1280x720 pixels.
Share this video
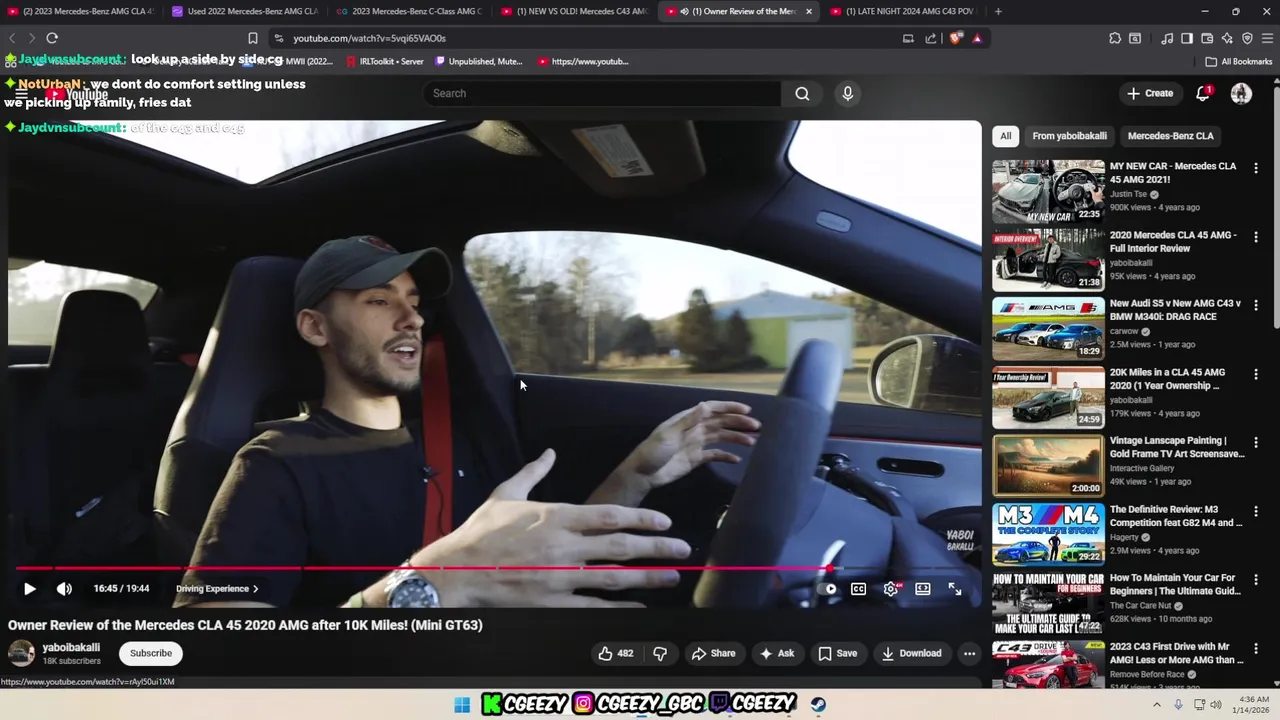click(713, 653)
